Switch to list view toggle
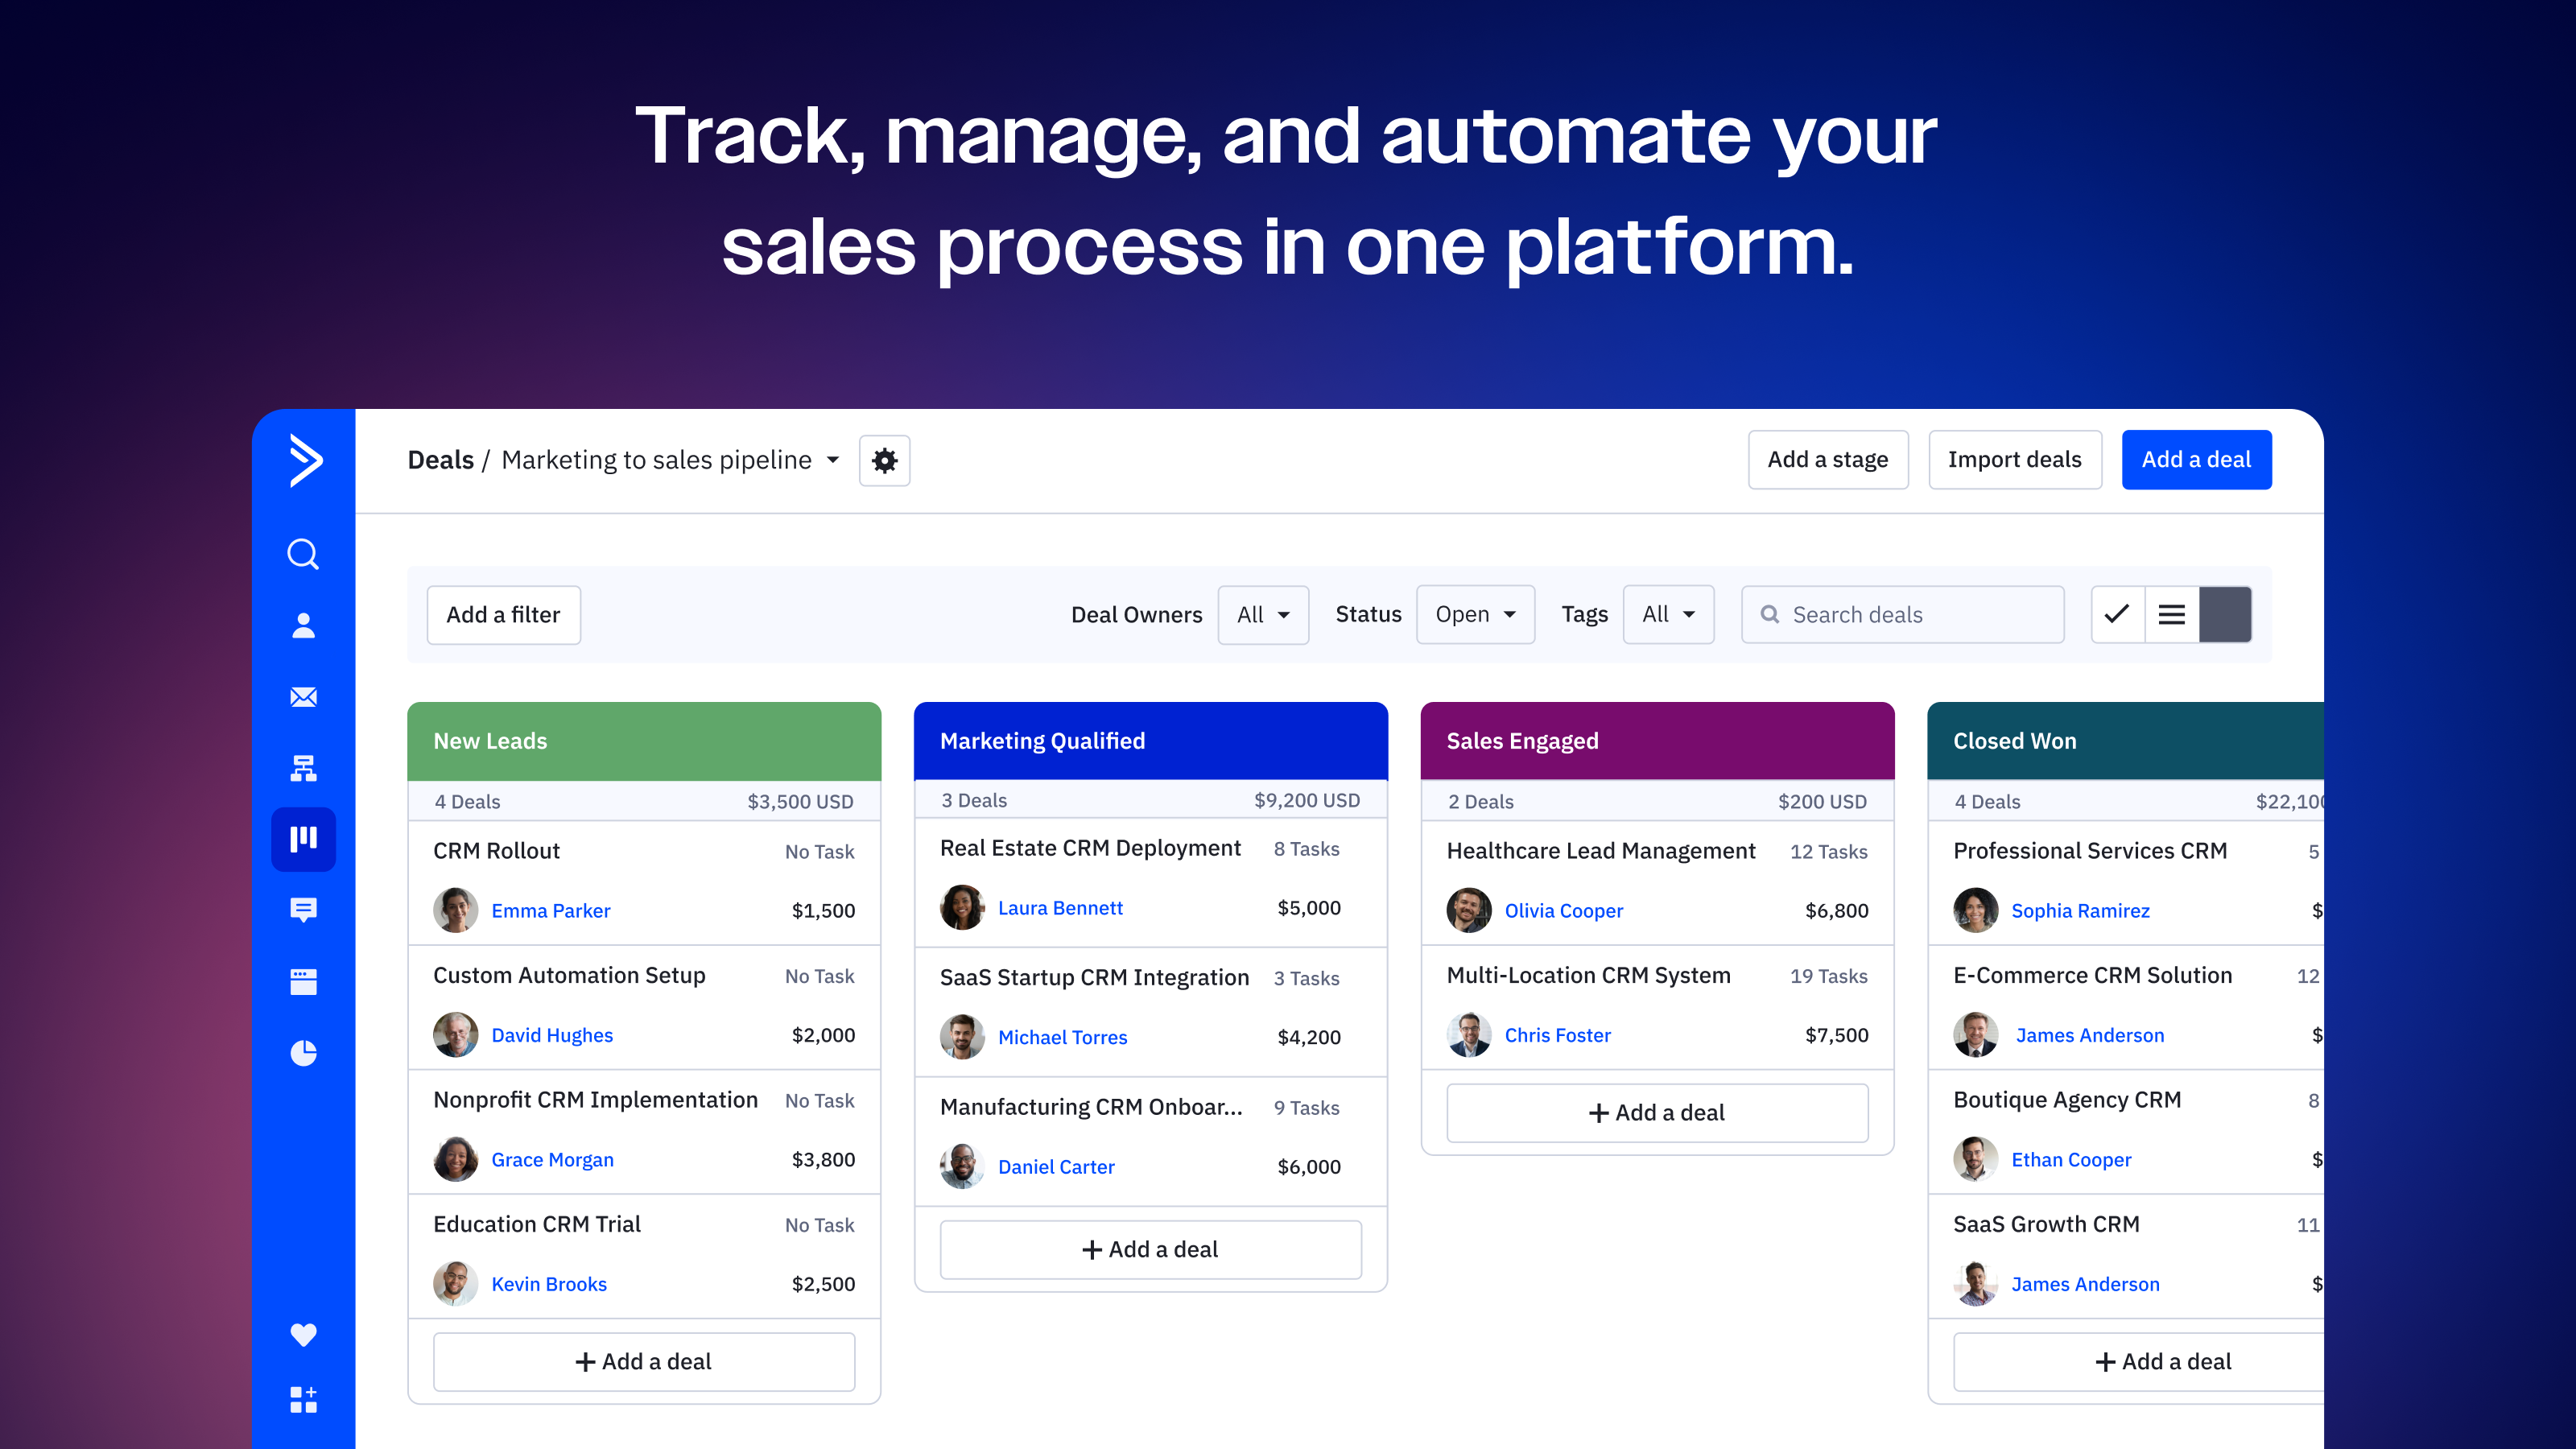The width and height of the screenshot is (2576, 1449). pyautogui.click(x=2171, y=614)
